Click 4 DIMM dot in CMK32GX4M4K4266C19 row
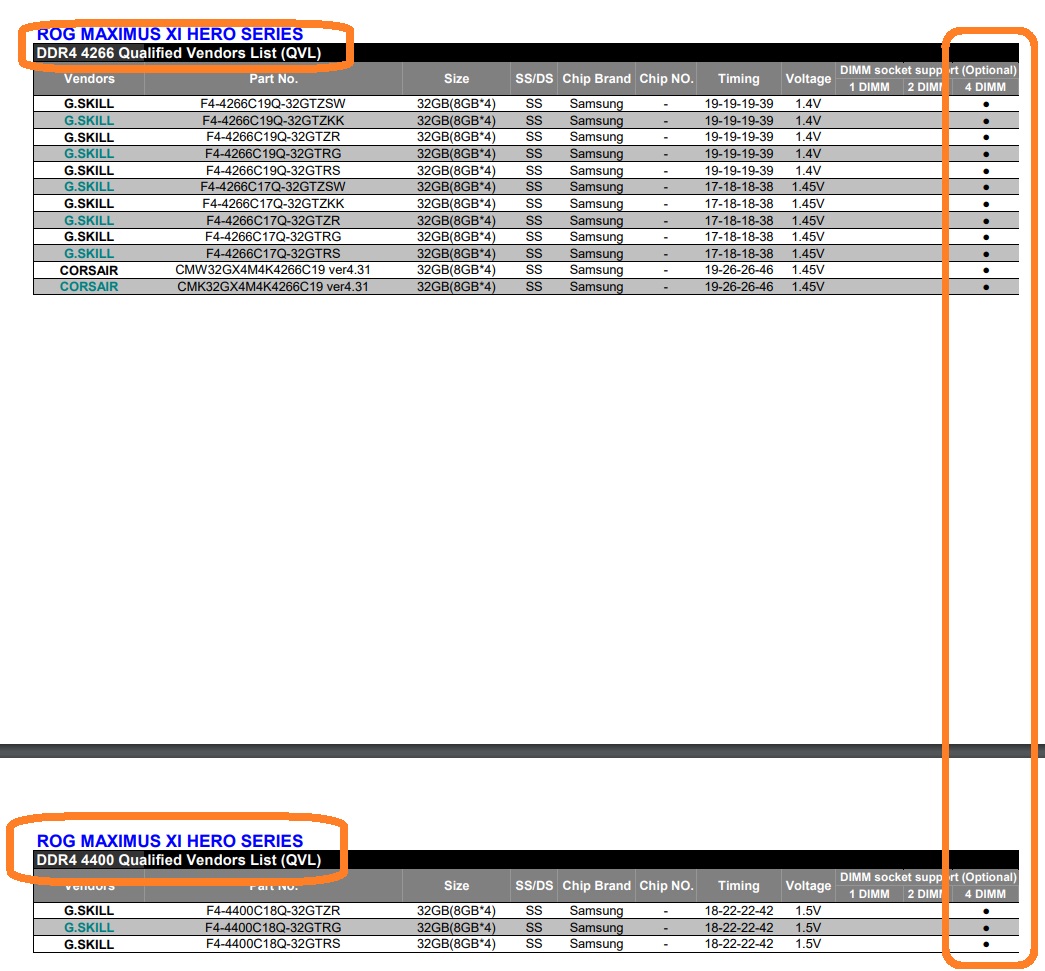This screenshot has width=1045, height=971. [x=986, y=287]
